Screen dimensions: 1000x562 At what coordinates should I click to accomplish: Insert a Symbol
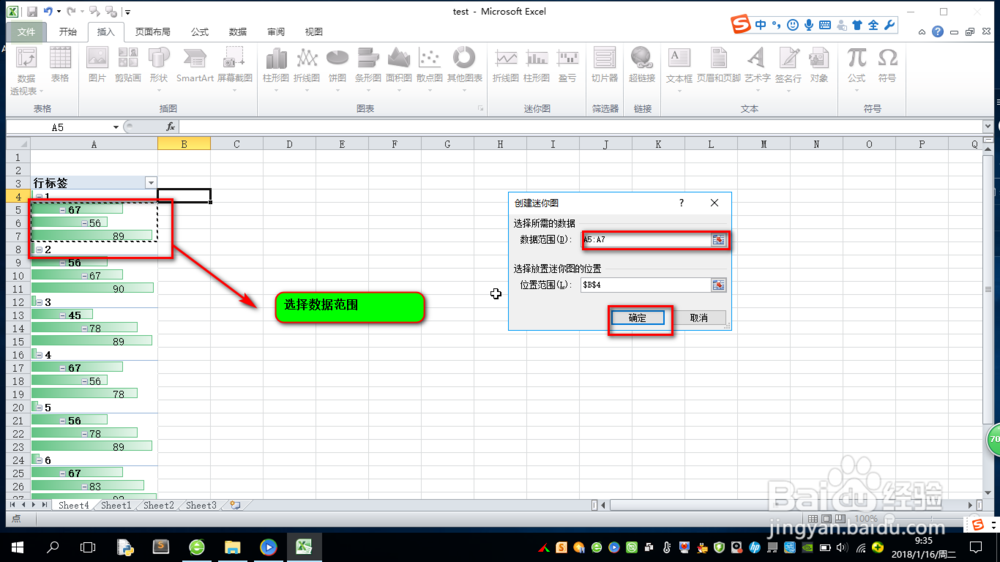tap(887, 65)
